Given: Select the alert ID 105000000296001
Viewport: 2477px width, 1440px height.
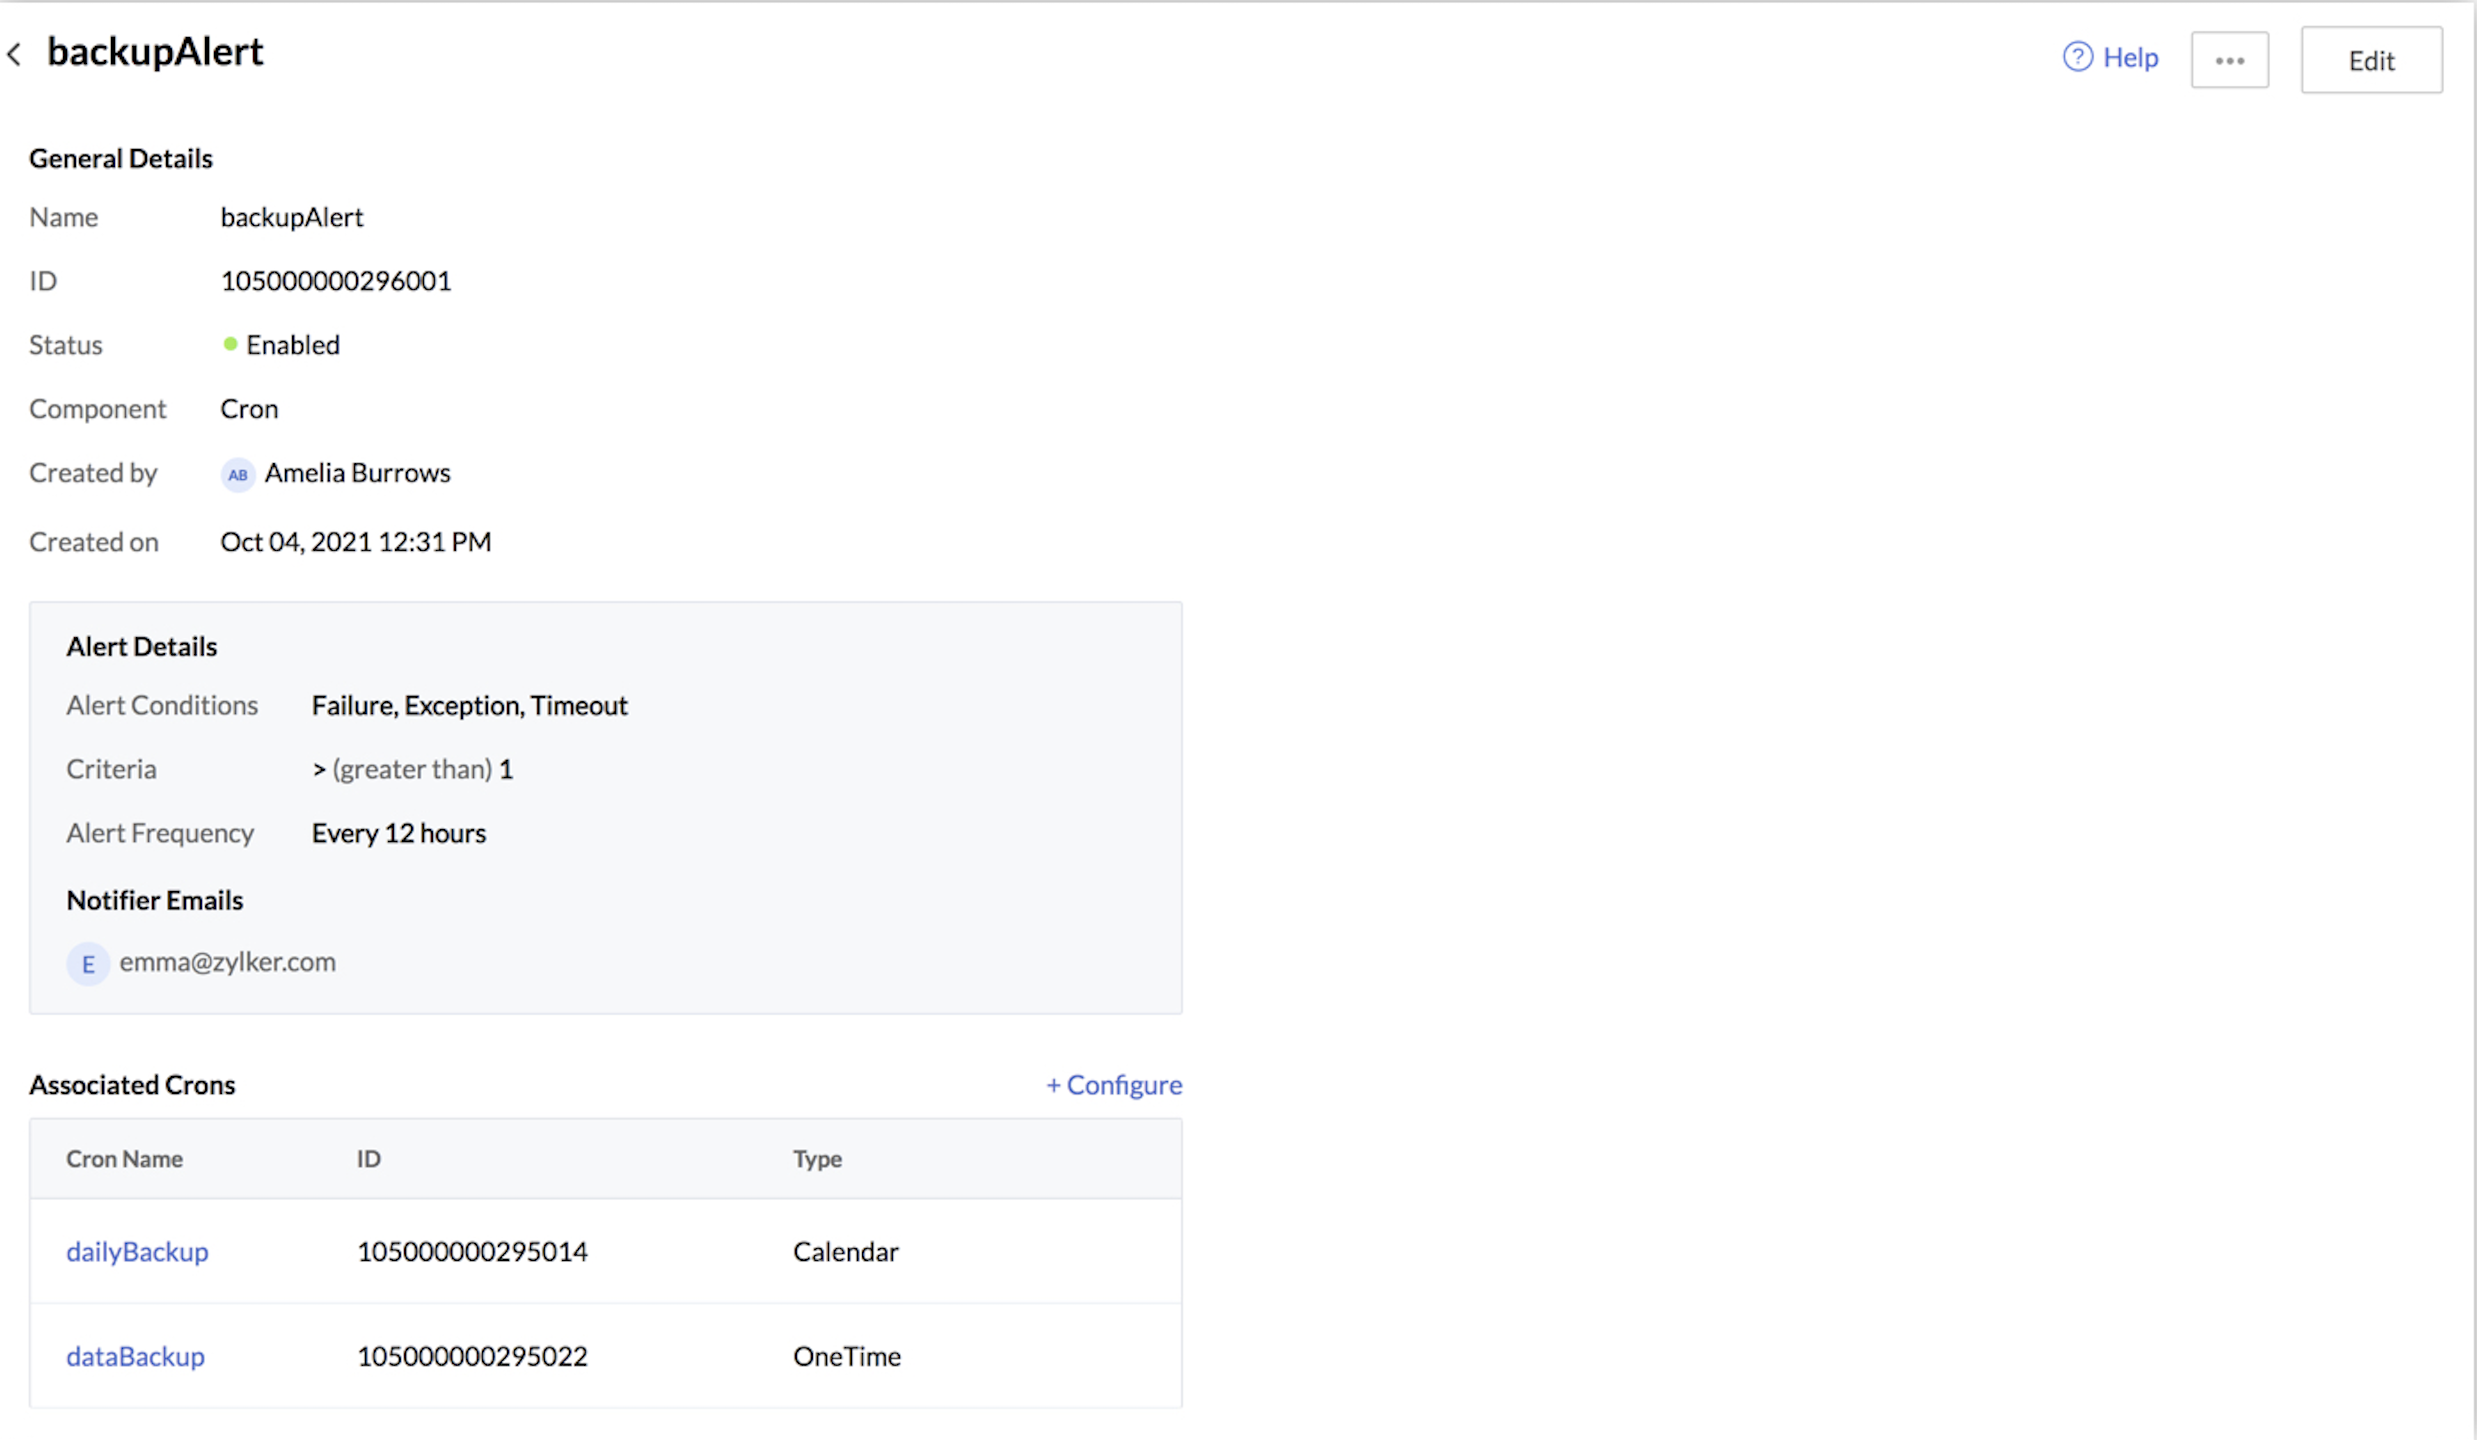Looking at the screenshot, I should (x=335, y=281).
